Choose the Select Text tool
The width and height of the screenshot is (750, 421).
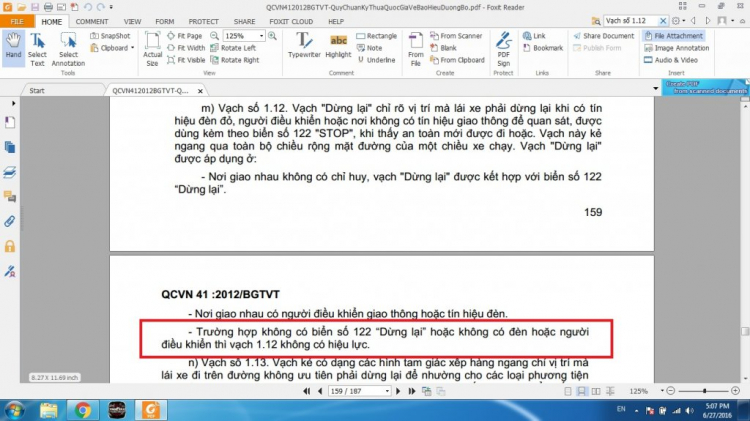(x=37, y=50)
